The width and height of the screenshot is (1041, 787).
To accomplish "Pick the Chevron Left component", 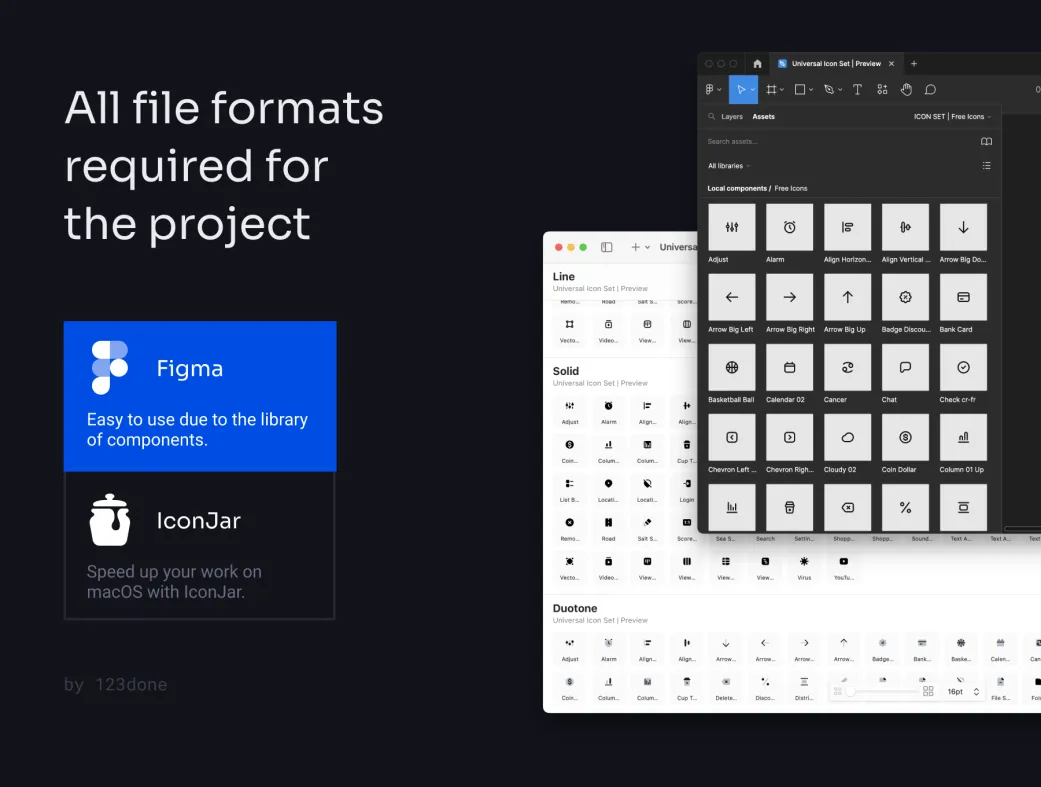I will pos(732,437).
